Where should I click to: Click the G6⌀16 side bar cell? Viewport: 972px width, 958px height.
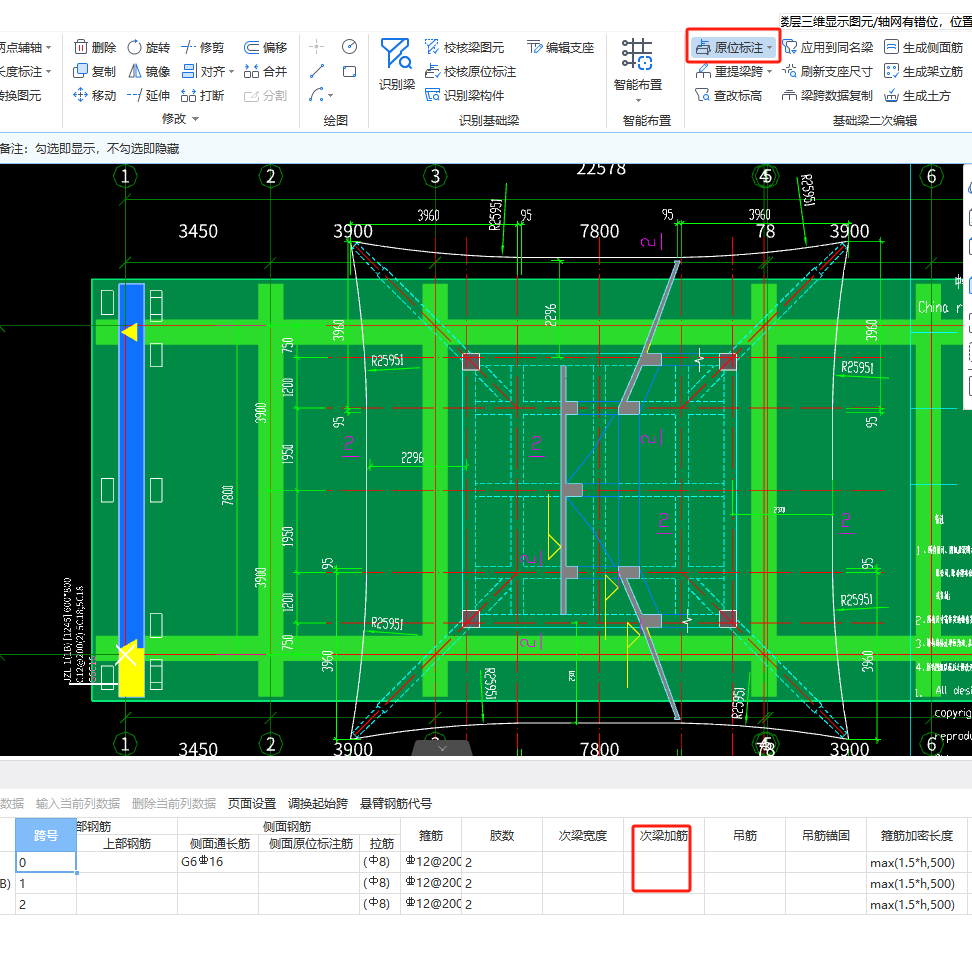click(218, 862)
